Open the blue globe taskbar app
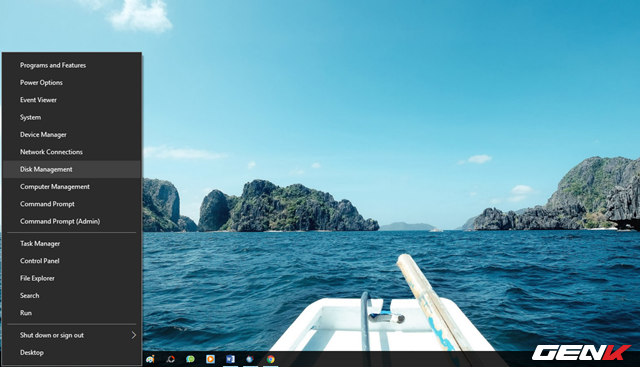Viewport: 640px width, 367px height. [x=250, y=359]
